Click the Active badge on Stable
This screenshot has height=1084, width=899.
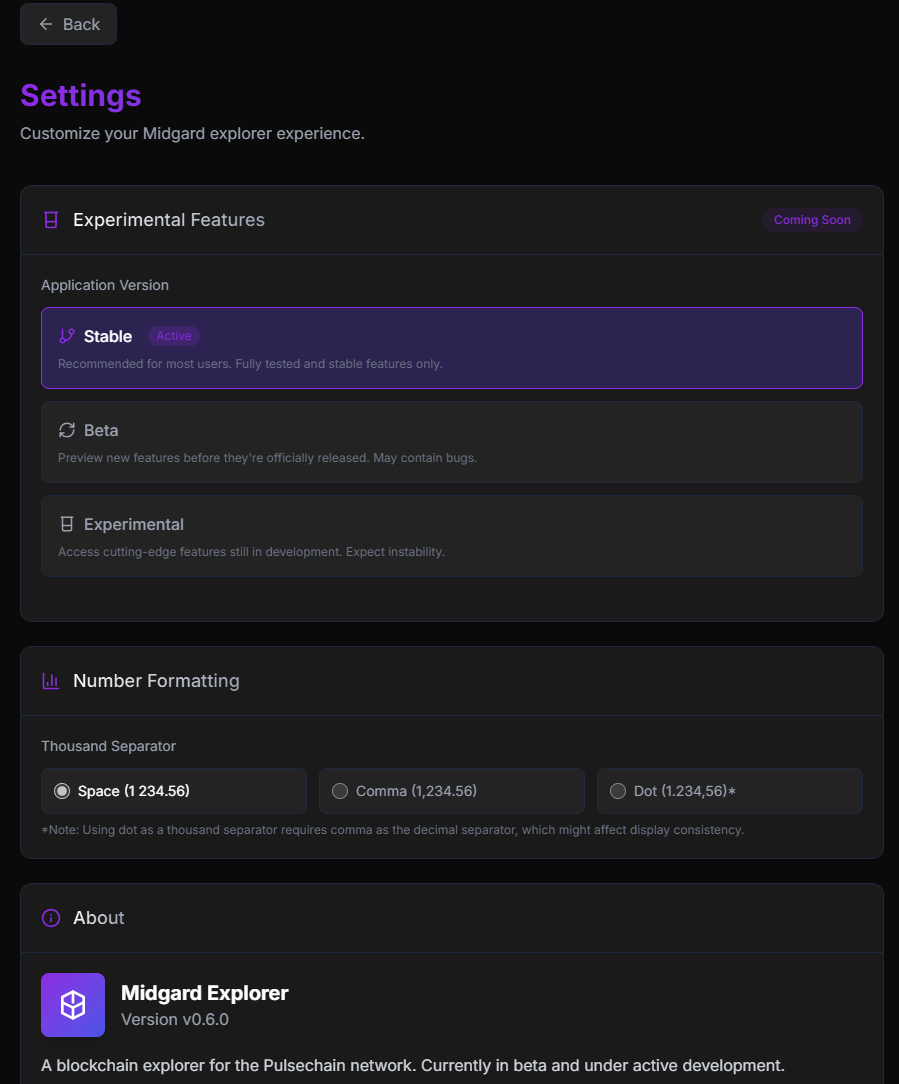(x=174, y=336)
